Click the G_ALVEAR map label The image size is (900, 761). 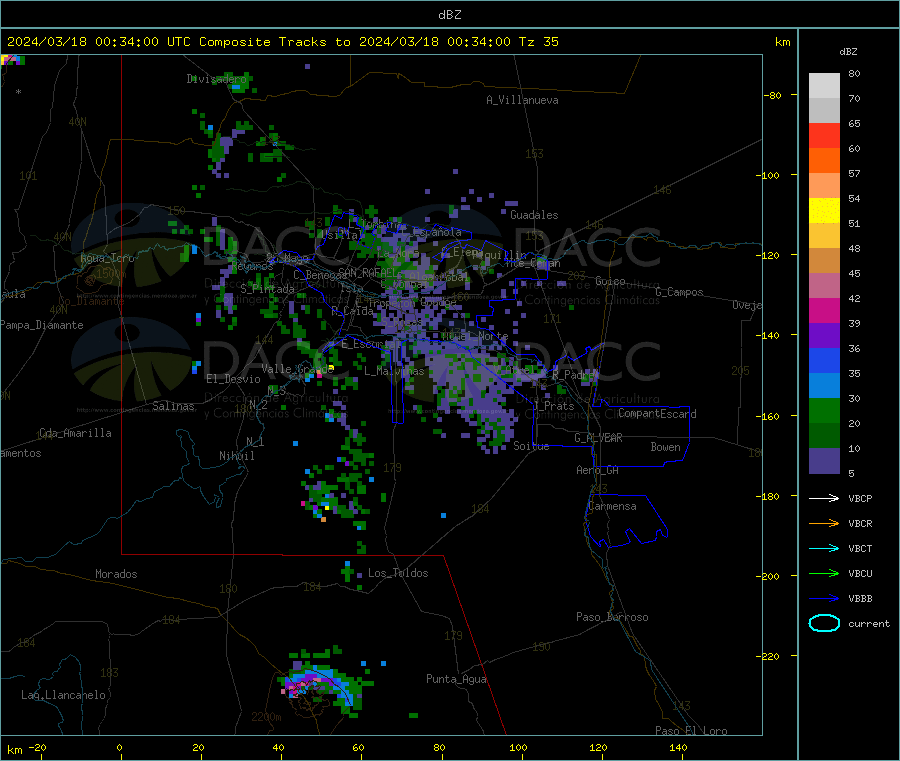598,438
